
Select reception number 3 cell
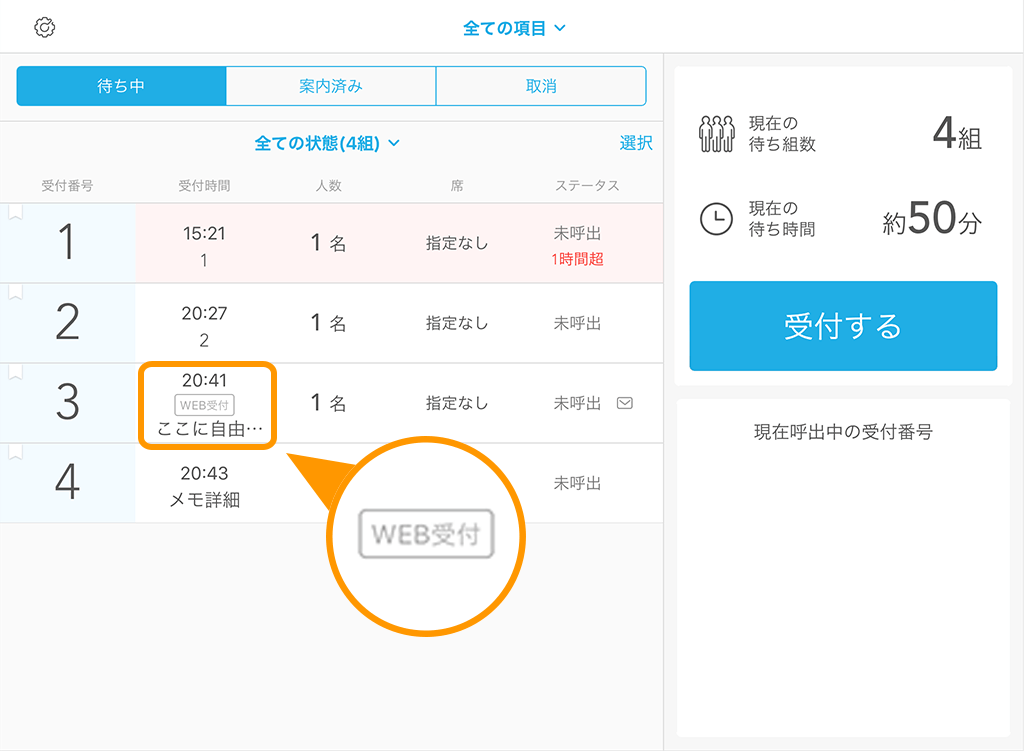(x=67, y=403)
